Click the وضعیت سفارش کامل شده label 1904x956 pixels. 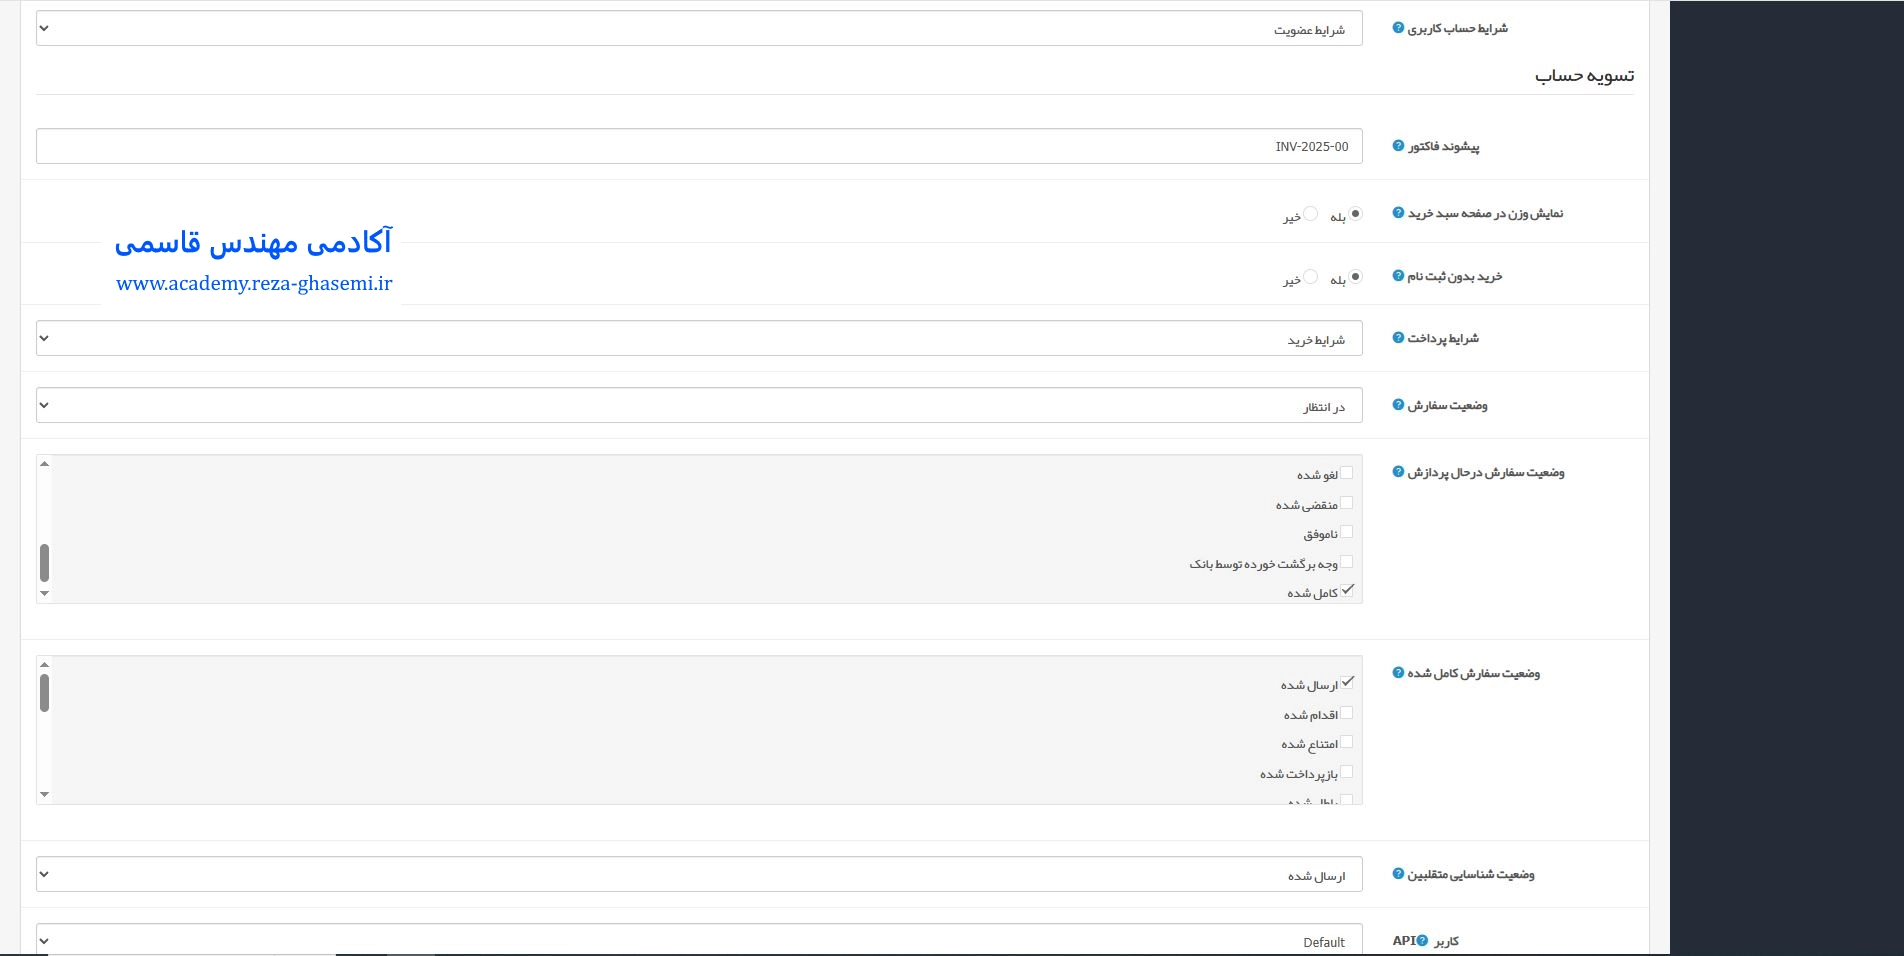1474,673
